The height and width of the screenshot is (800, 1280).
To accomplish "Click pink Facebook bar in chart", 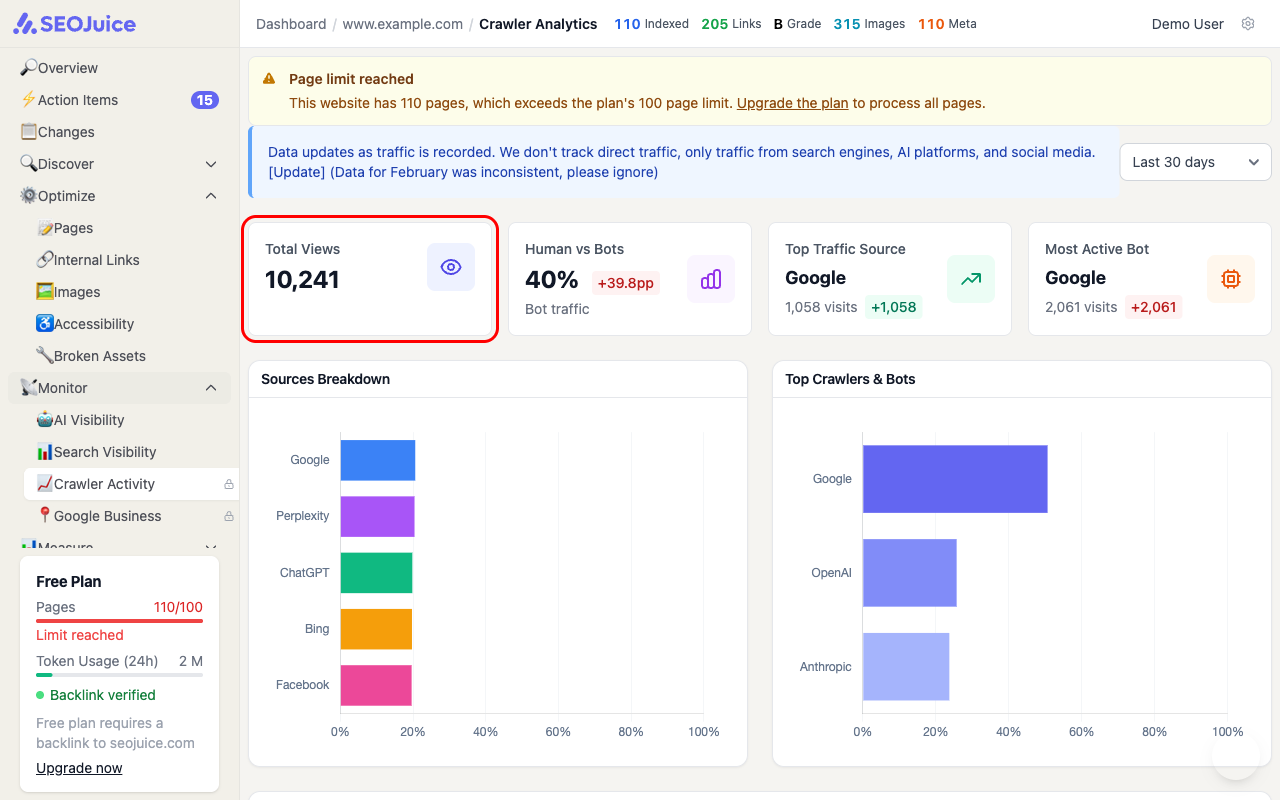I will [x=377, y=685].
